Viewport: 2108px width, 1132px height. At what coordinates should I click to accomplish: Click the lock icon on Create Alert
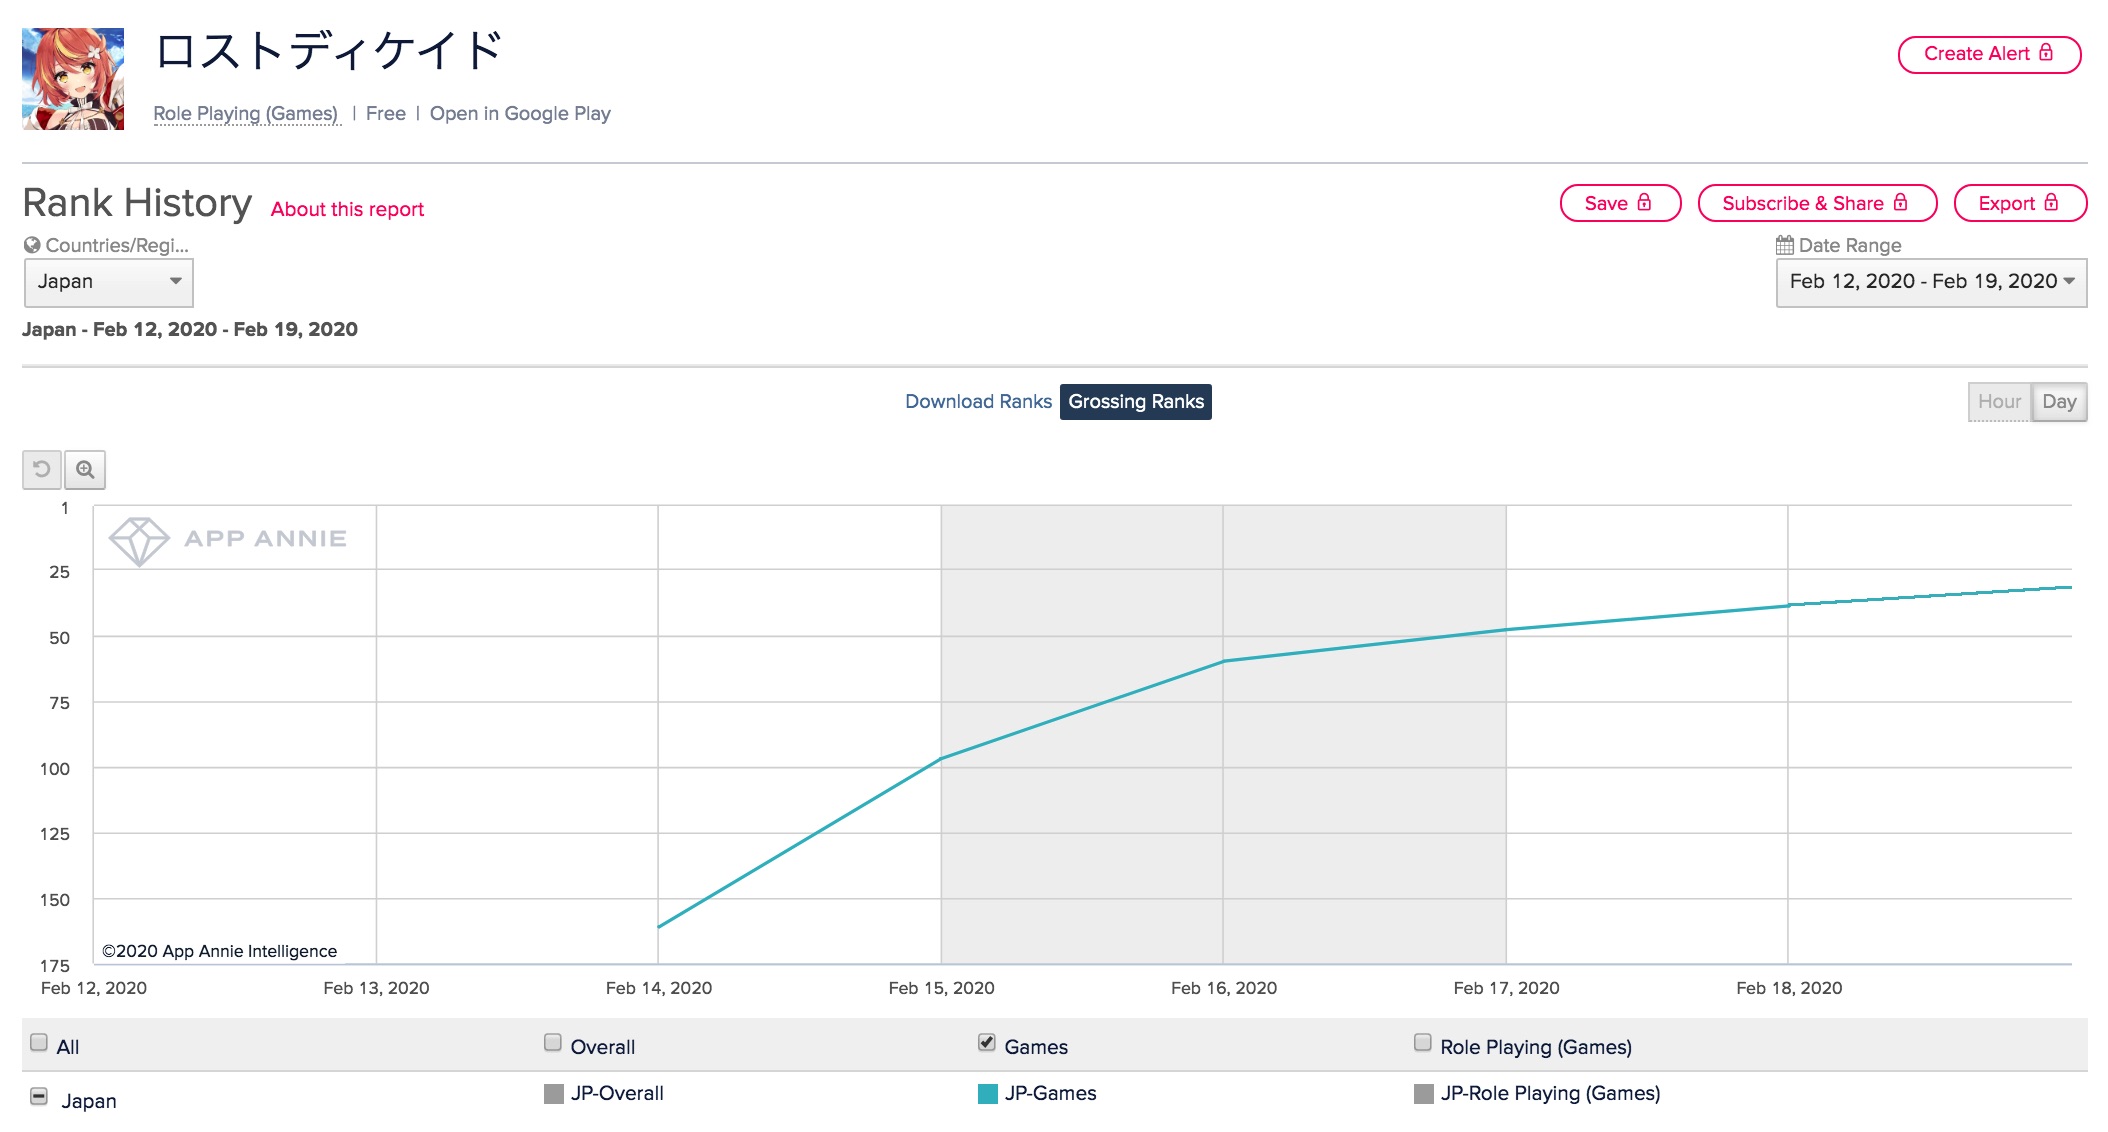point(2046,52)
